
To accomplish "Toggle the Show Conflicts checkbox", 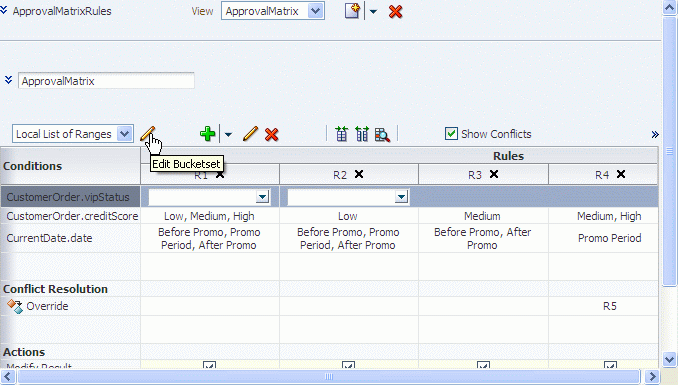I will tap(451, 134).
